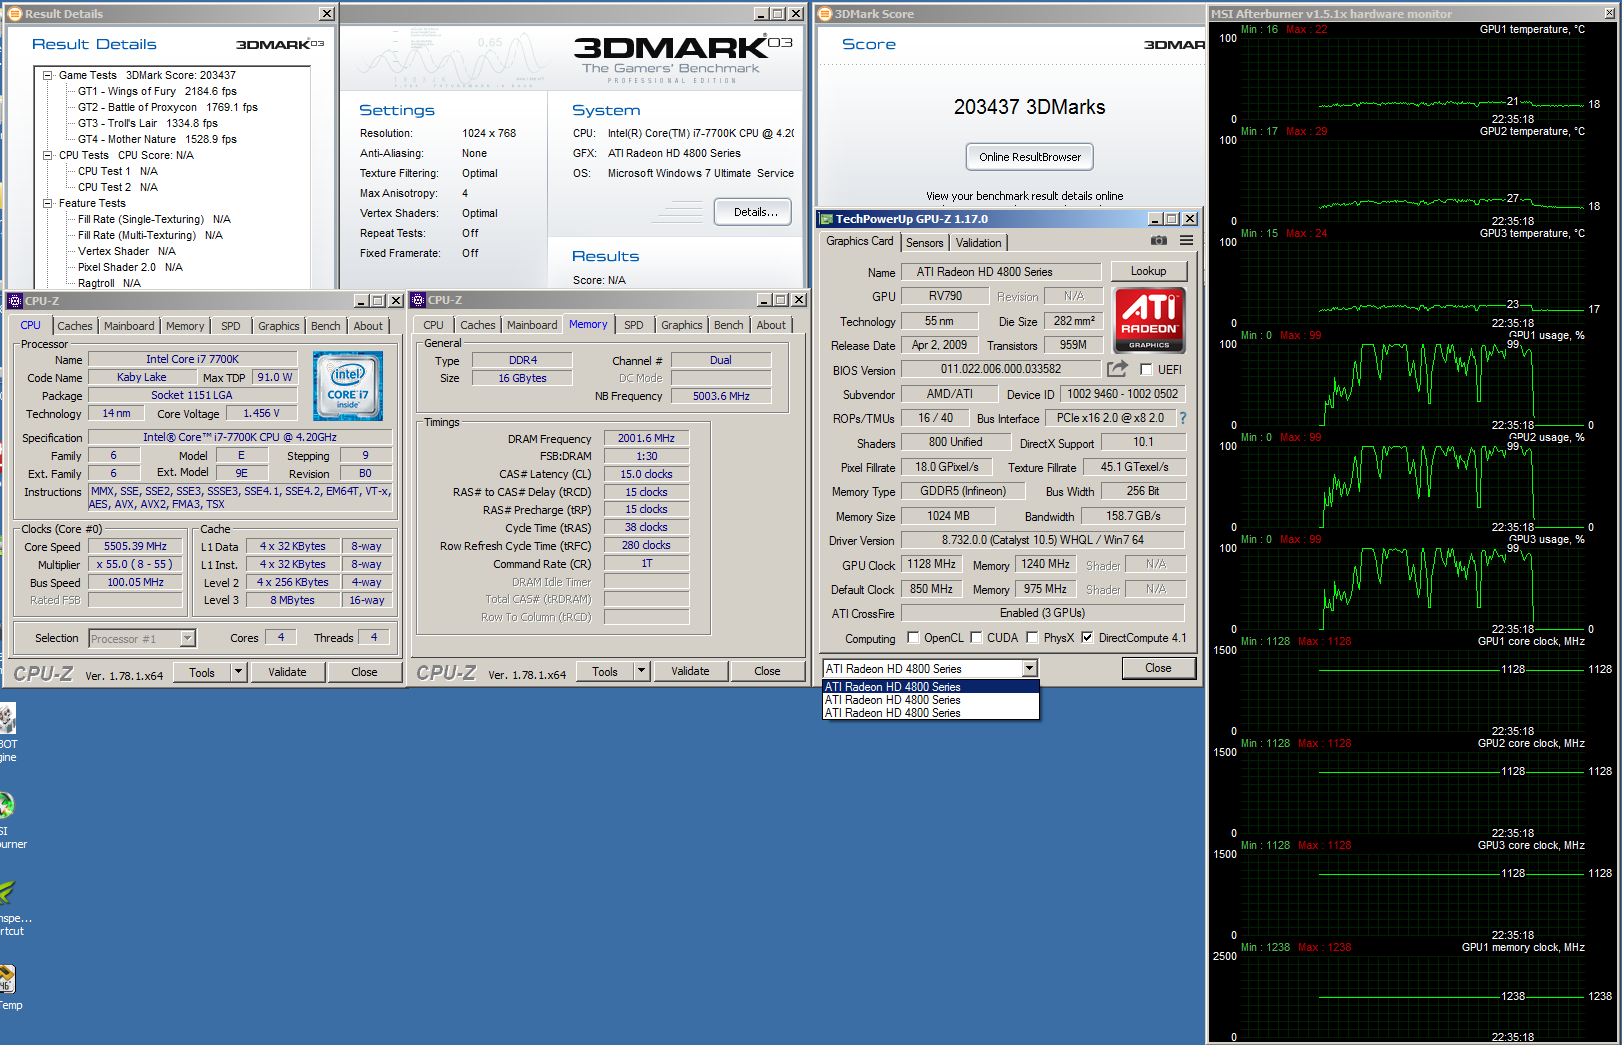Select the highlighted ATI Radeon HD 4800 entry

pos(931,687)
